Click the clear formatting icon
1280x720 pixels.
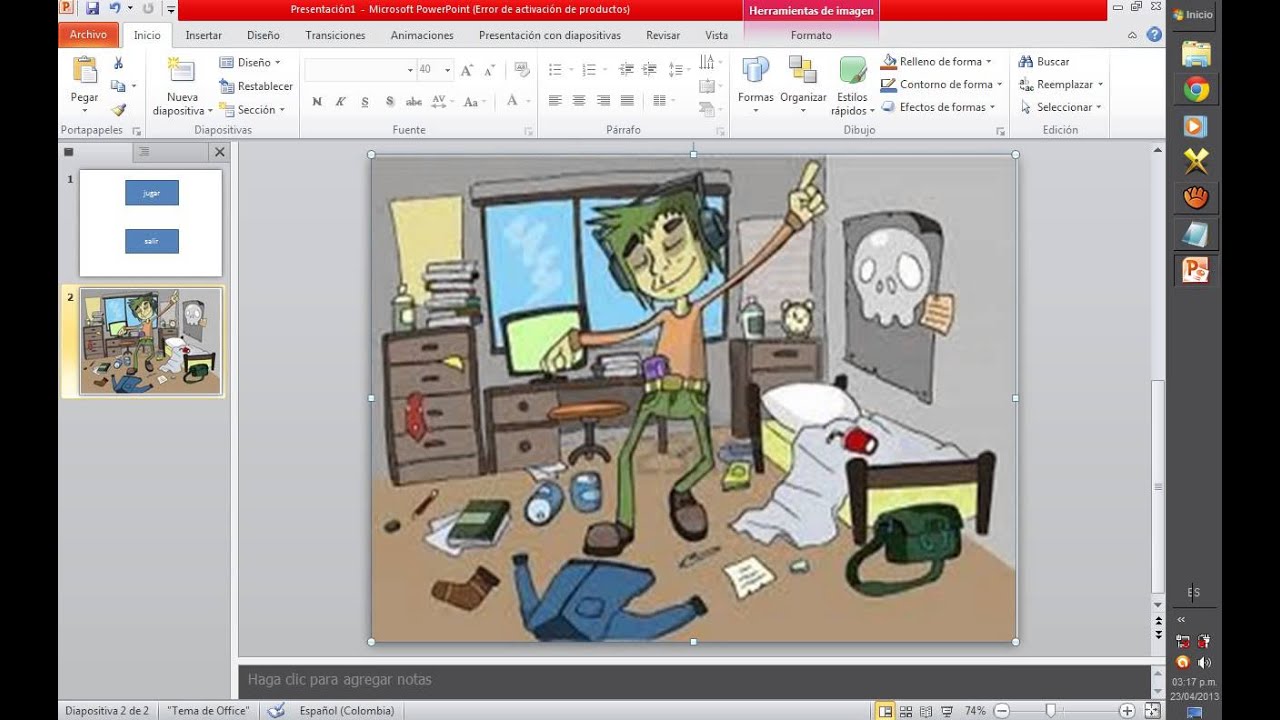point(521,70)
